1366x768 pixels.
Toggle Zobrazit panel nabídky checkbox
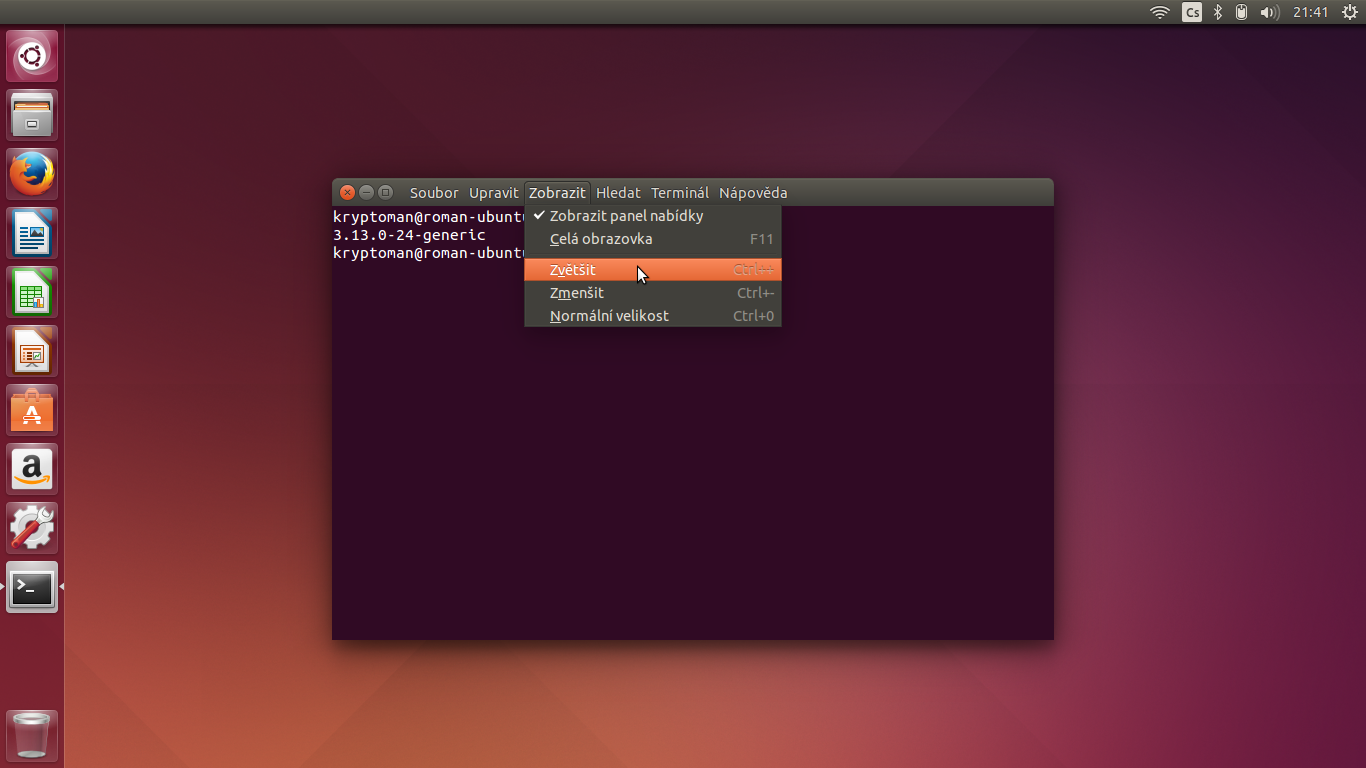pyautogui.click(x=653, y=216)
